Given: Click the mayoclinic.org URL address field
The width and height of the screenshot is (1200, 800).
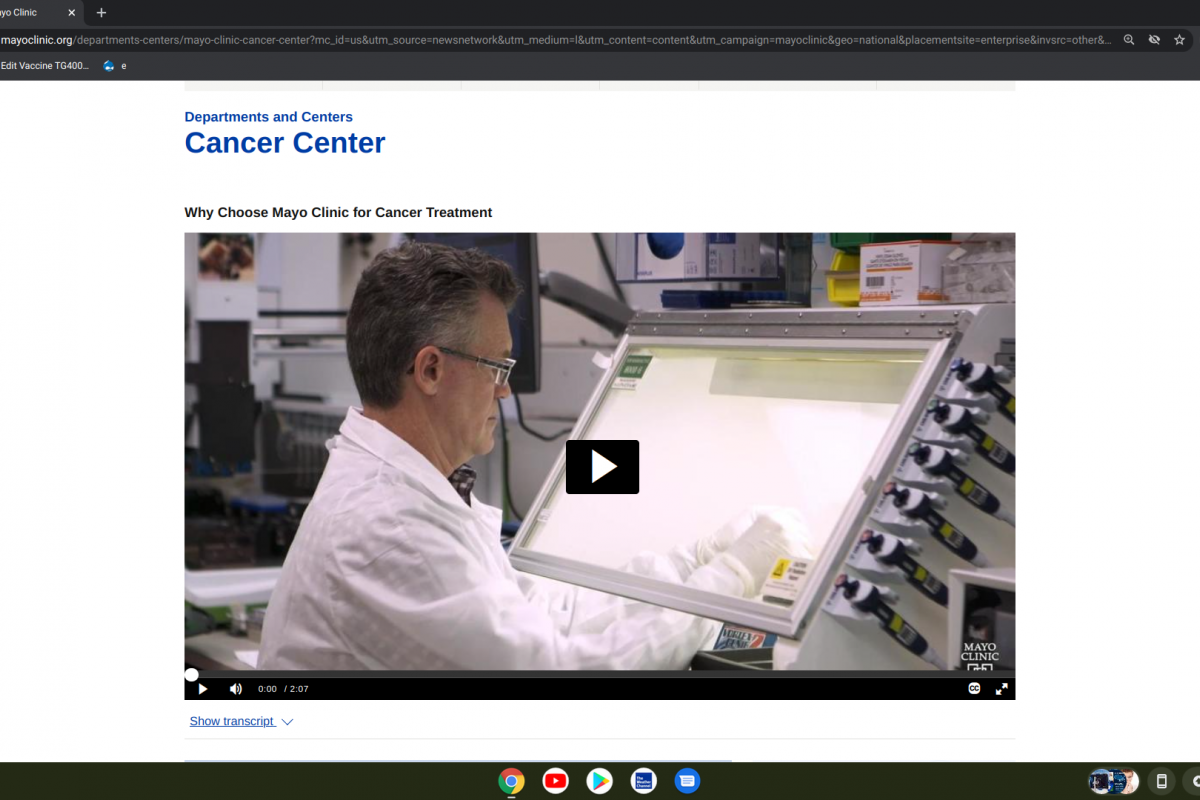Looking at the screenshot, I should pyautogui.click(x=500, y=40).
